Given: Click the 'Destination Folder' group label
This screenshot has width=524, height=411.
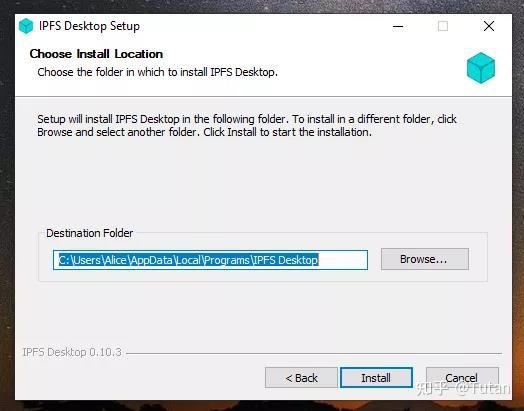Looking at the screenshot, I should (x=90, y=233).
